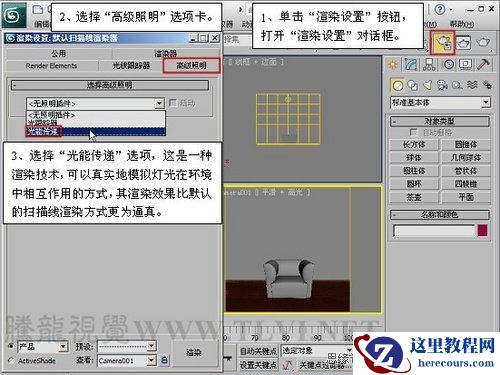Open the 产品 render mode dropdown
The width and height of the screenshot is (500, 375).
click(43, 347)
